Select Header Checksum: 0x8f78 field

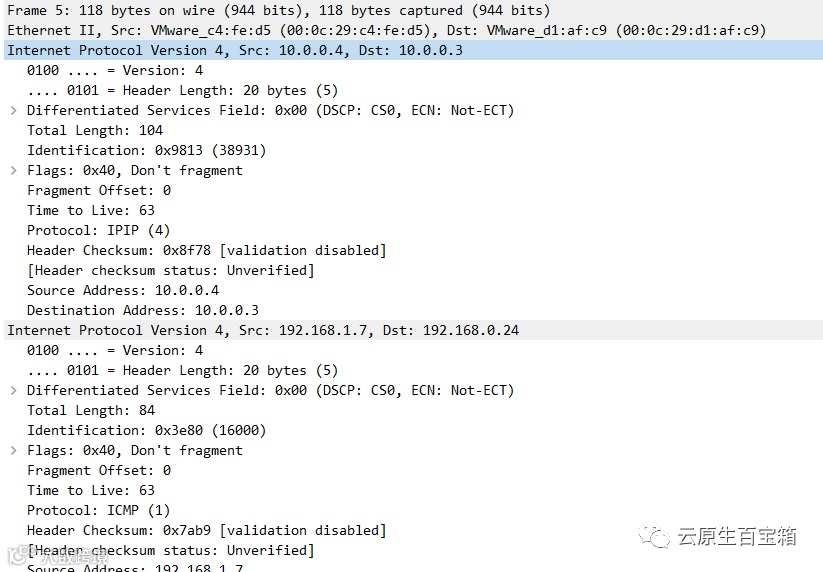(207, 251)
